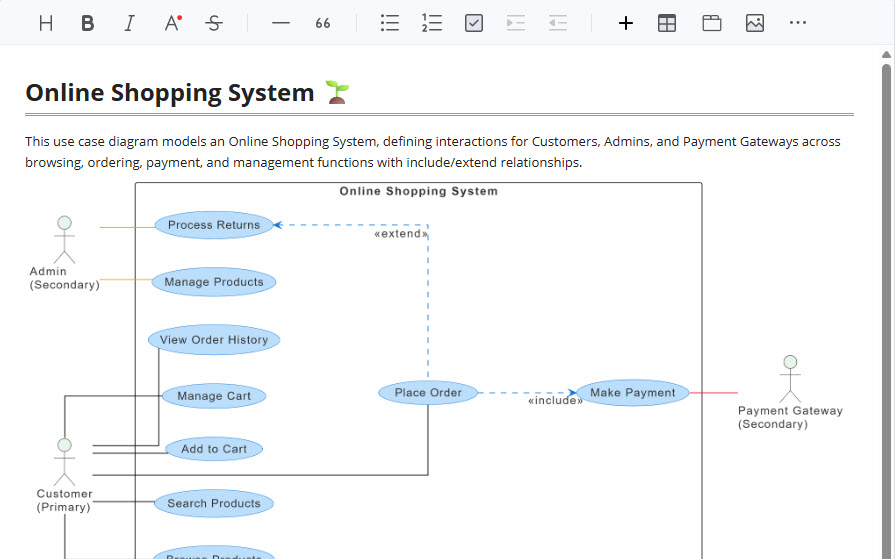Toggle bold formatting

coord(87,23)
